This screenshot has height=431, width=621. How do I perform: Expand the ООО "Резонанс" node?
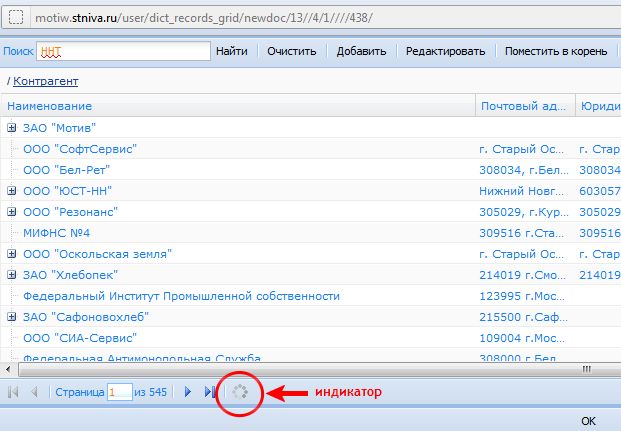pos(12,212)
